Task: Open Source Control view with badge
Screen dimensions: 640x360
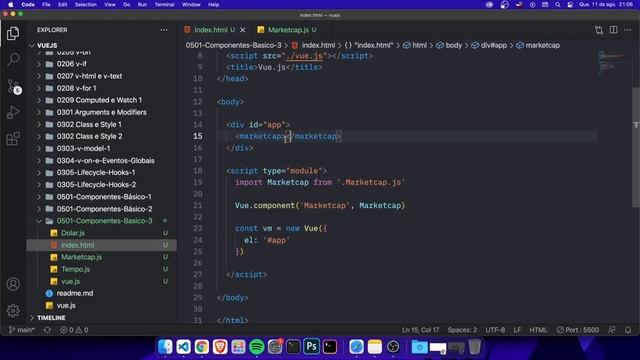Action: [x=13, y=87]
